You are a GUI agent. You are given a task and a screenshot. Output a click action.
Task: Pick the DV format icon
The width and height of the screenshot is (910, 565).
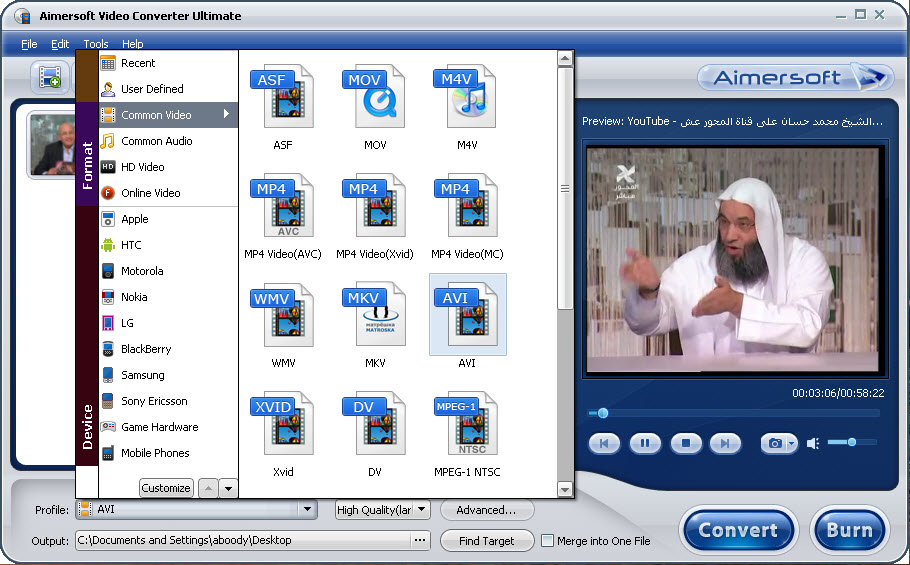[374, 423]
